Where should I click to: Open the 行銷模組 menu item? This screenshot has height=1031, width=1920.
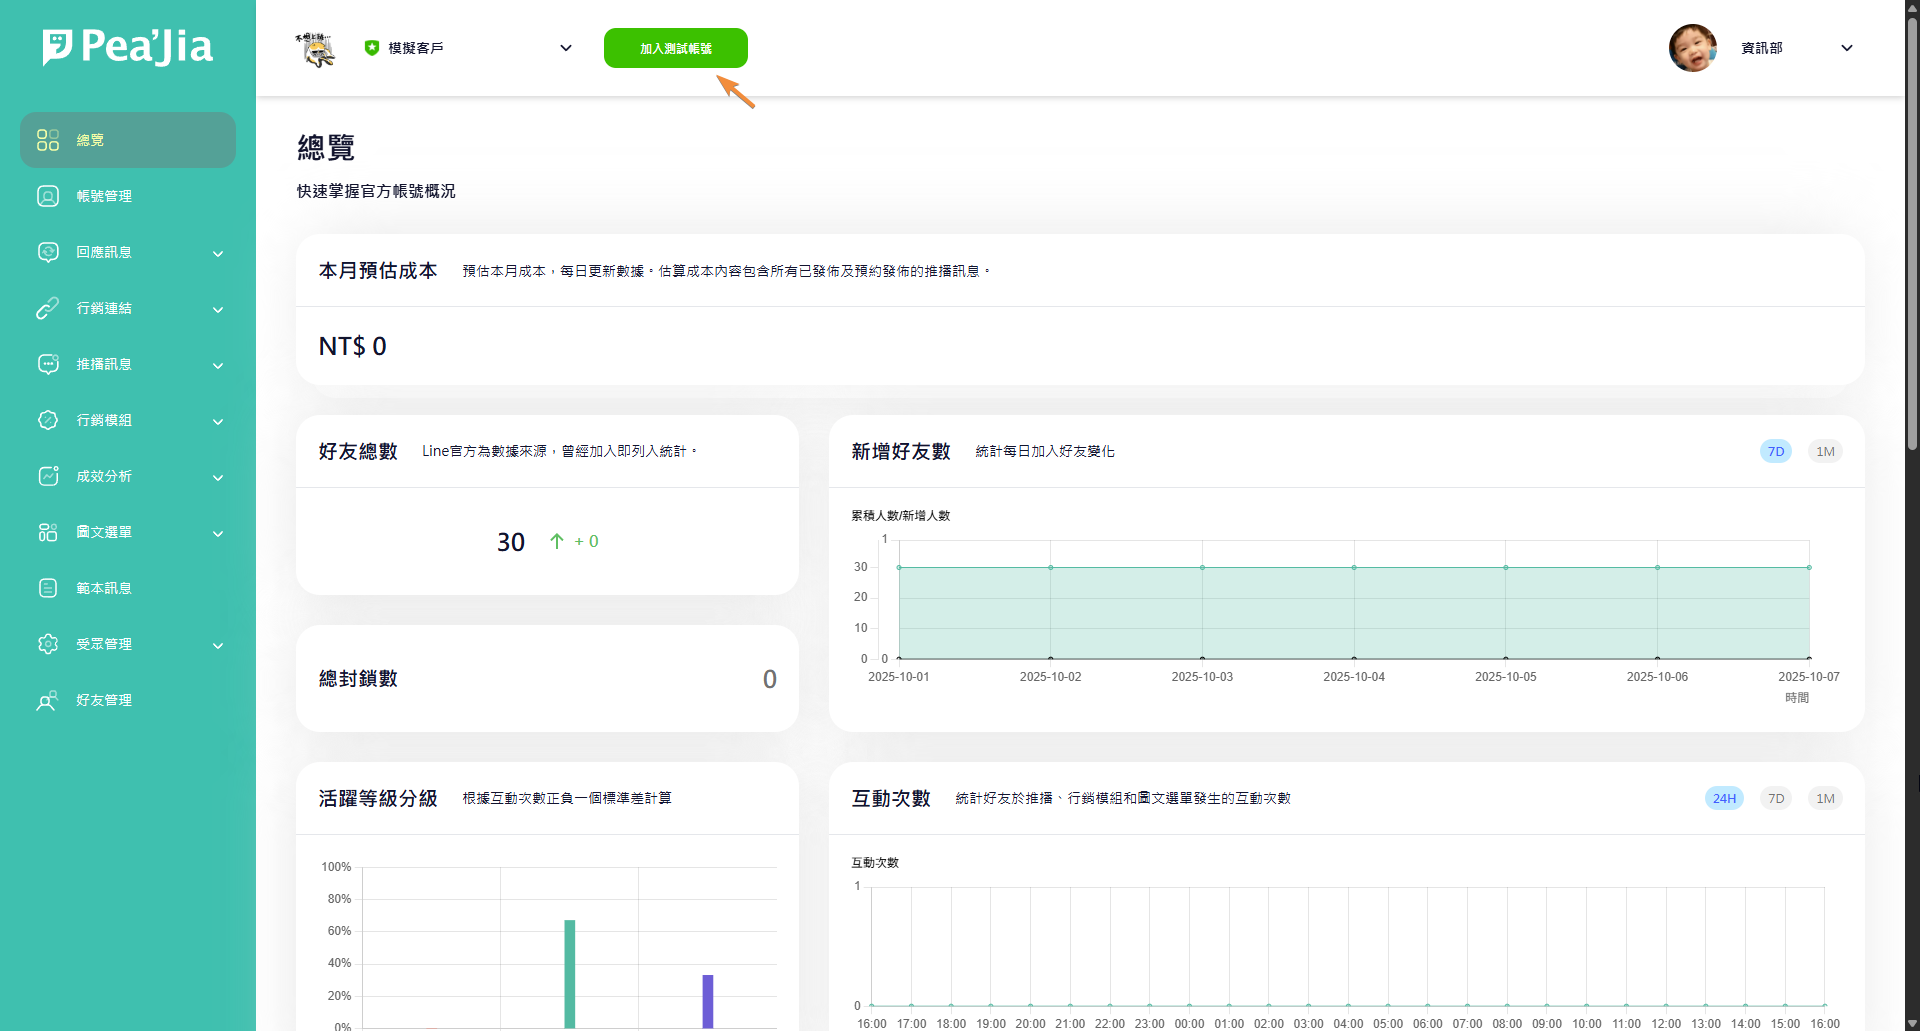104,420
